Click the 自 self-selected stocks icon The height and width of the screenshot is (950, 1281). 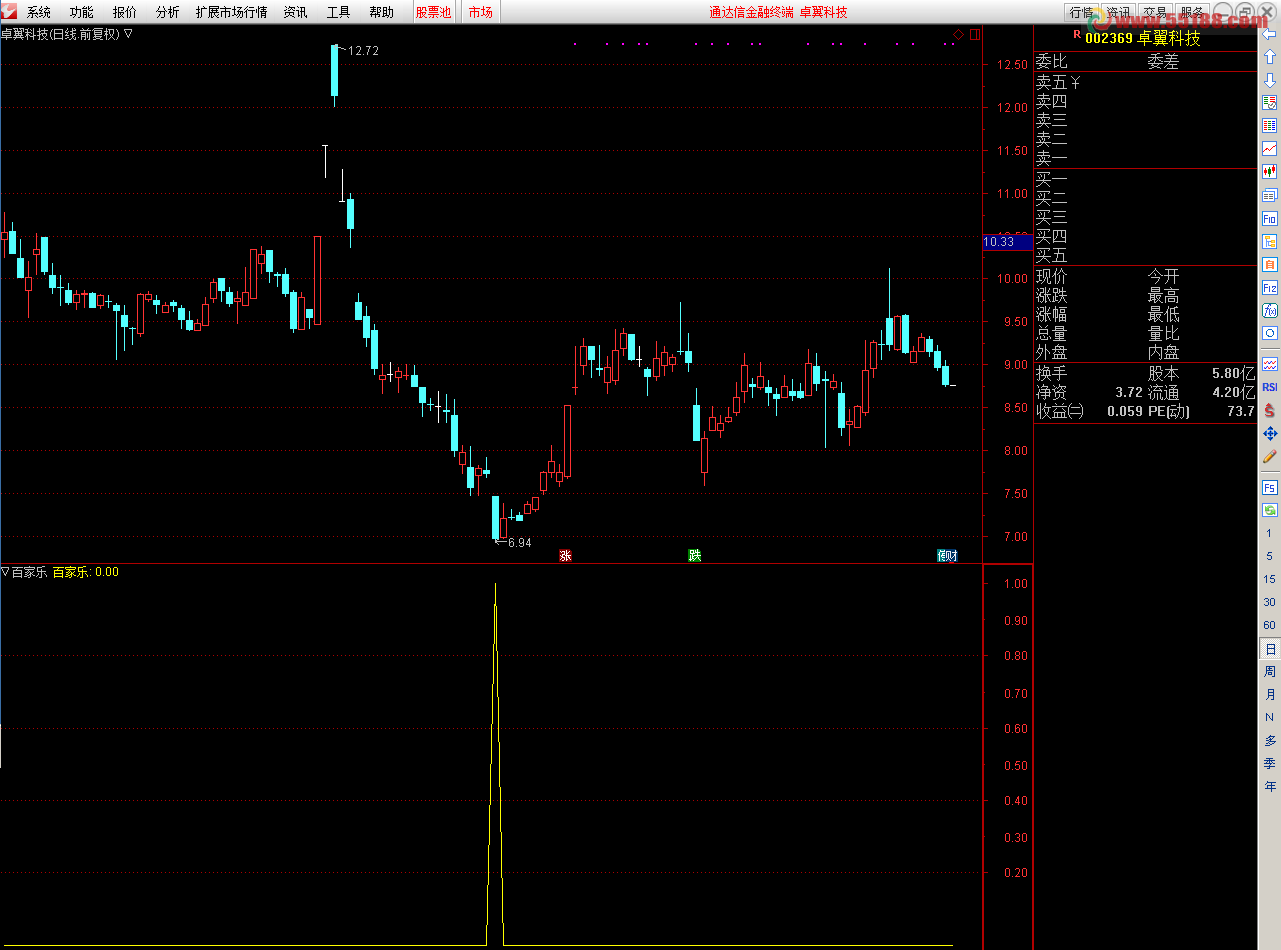pyautogui.click(x=1270, y=264)
